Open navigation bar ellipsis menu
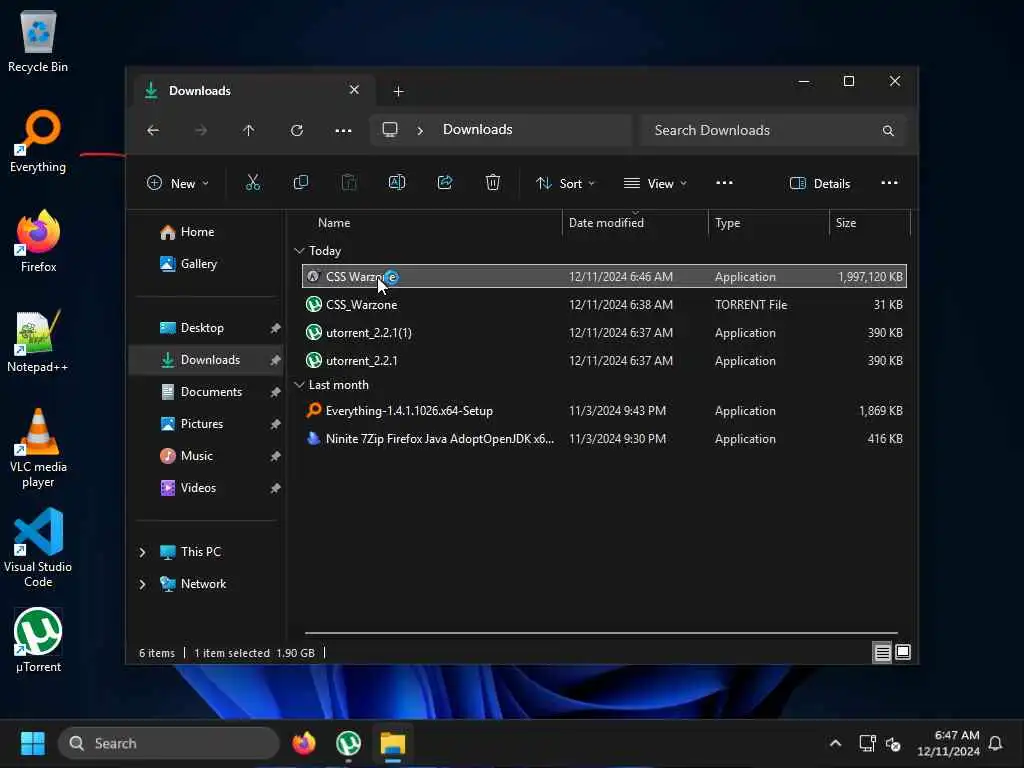Viewport: 1024px width, 768px height. tap(344, 131)
